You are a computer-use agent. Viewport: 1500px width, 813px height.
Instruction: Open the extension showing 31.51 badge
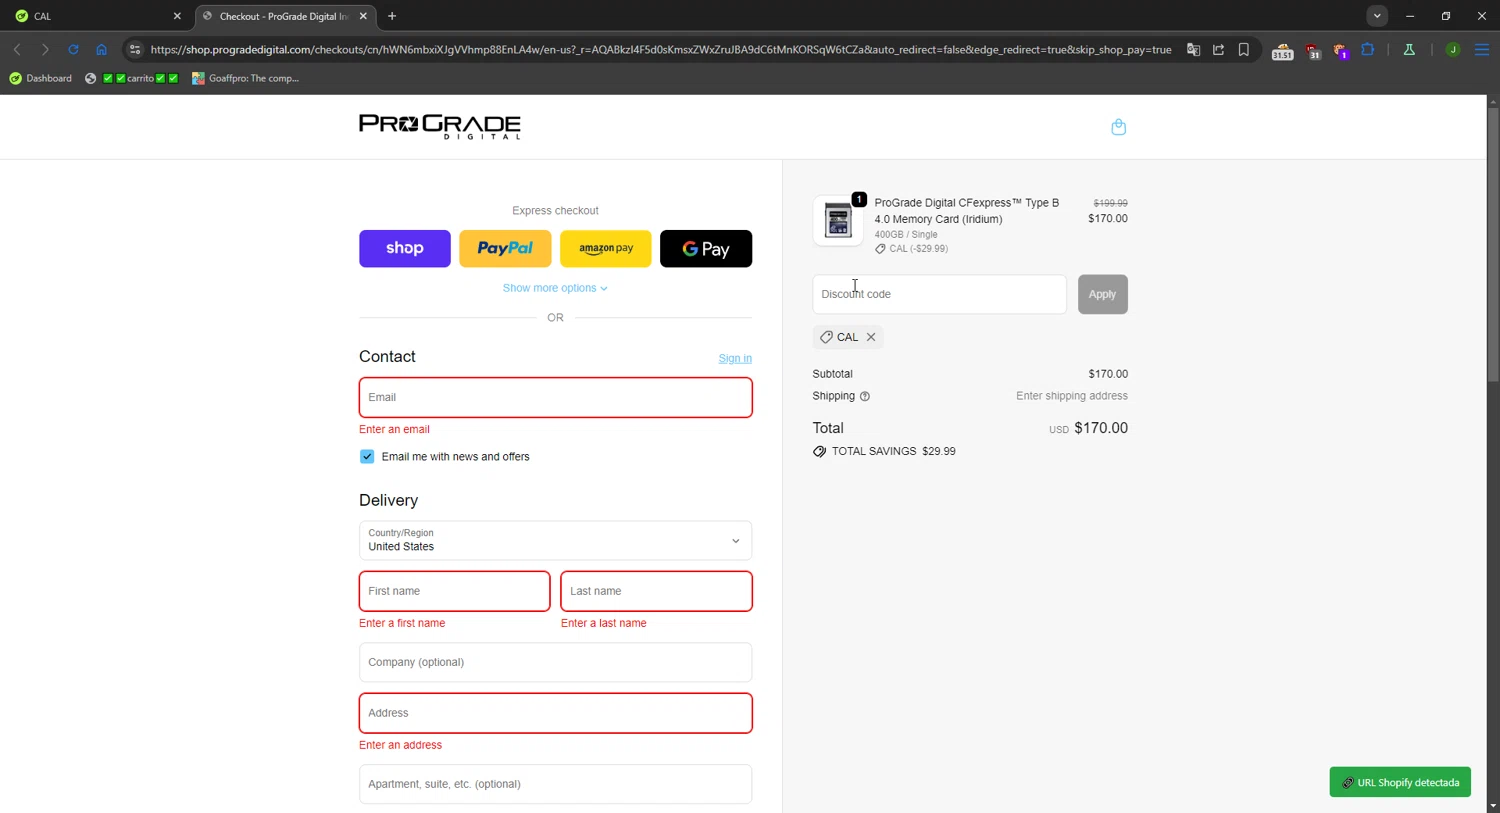coord(1282,50)
